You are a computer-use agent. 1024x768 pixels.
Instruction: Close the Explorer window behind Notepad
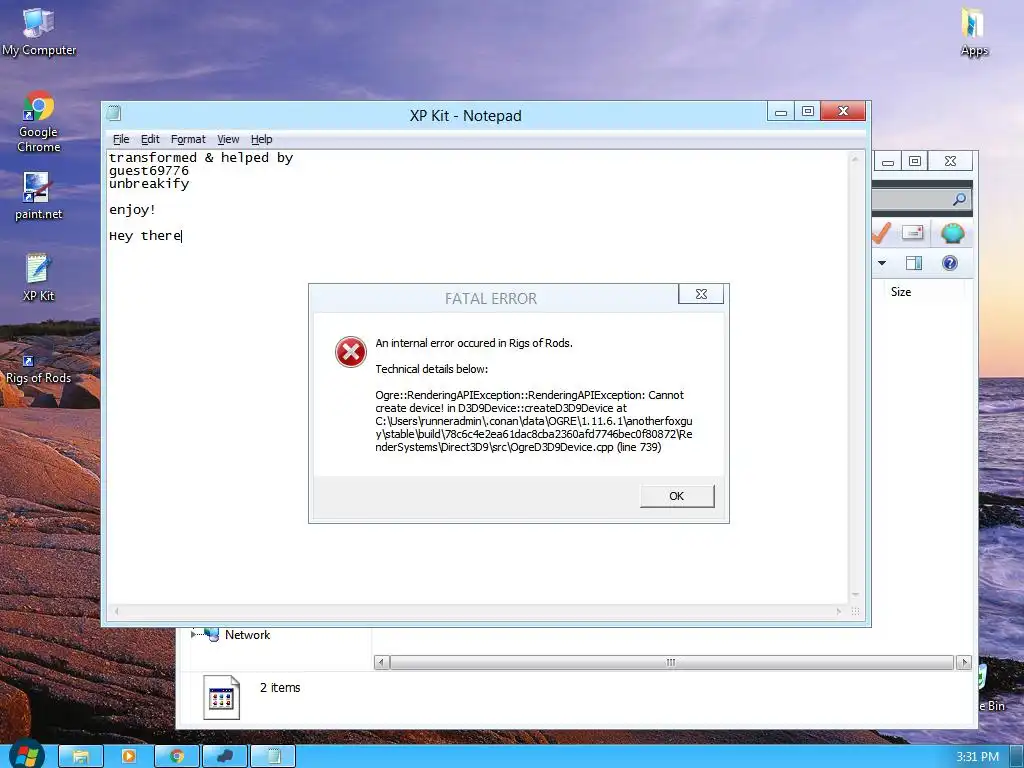950,161
